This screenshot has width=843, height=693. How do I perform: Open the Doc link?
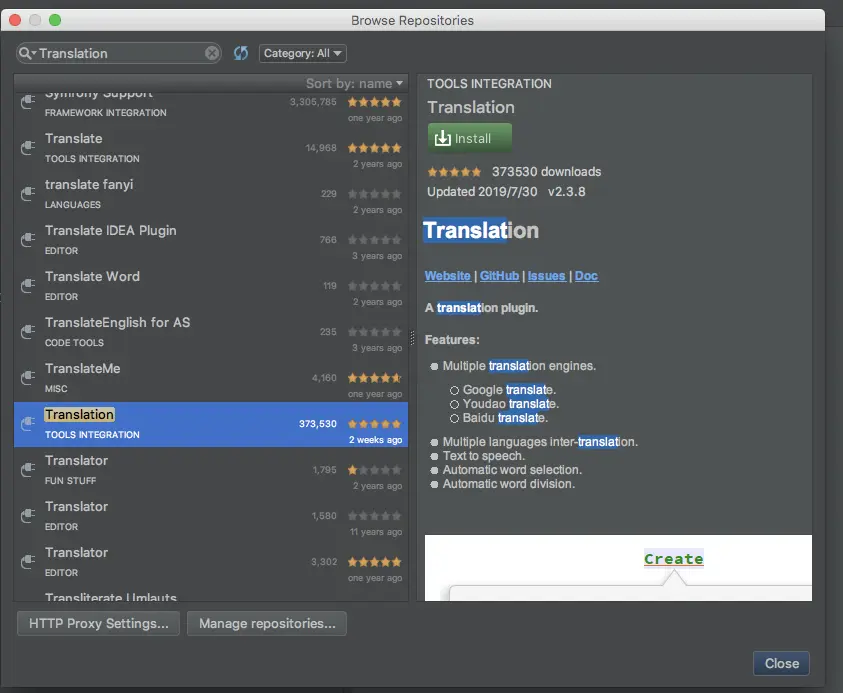coord(586,276)
